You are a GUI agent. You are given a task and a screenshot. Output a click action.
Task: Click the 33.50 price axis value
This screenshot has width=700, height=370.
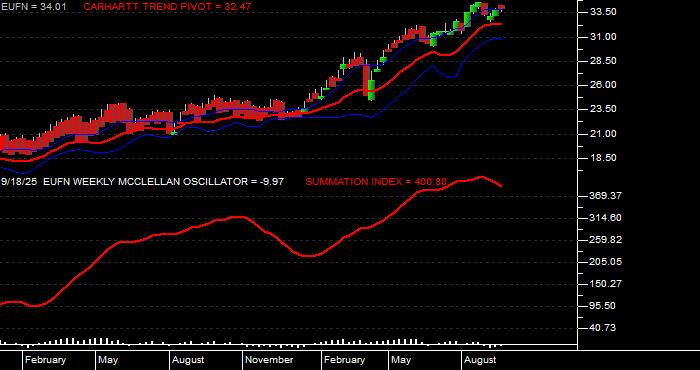click(x=604, y=12)
